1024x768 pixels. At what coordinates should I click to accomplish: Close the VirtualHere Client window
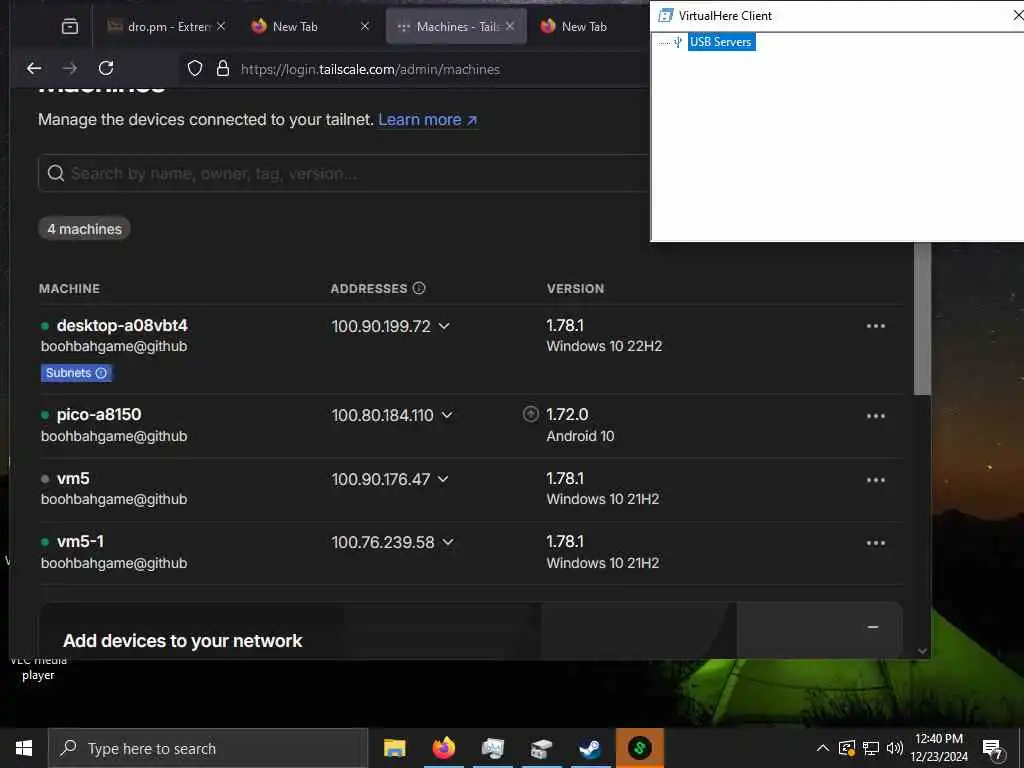coord(1017,15)
